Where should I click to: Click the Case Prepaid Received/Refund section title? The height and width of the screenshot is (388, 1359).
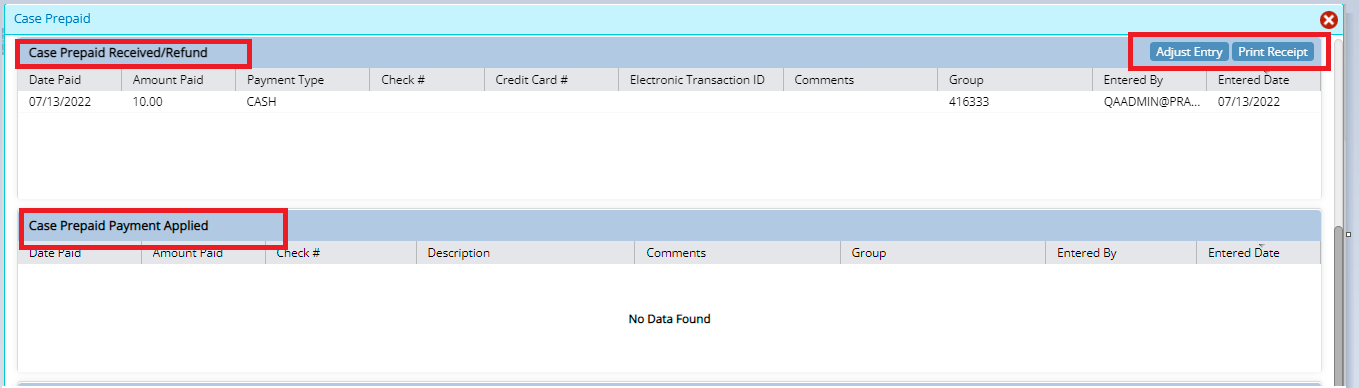(118, 52)
